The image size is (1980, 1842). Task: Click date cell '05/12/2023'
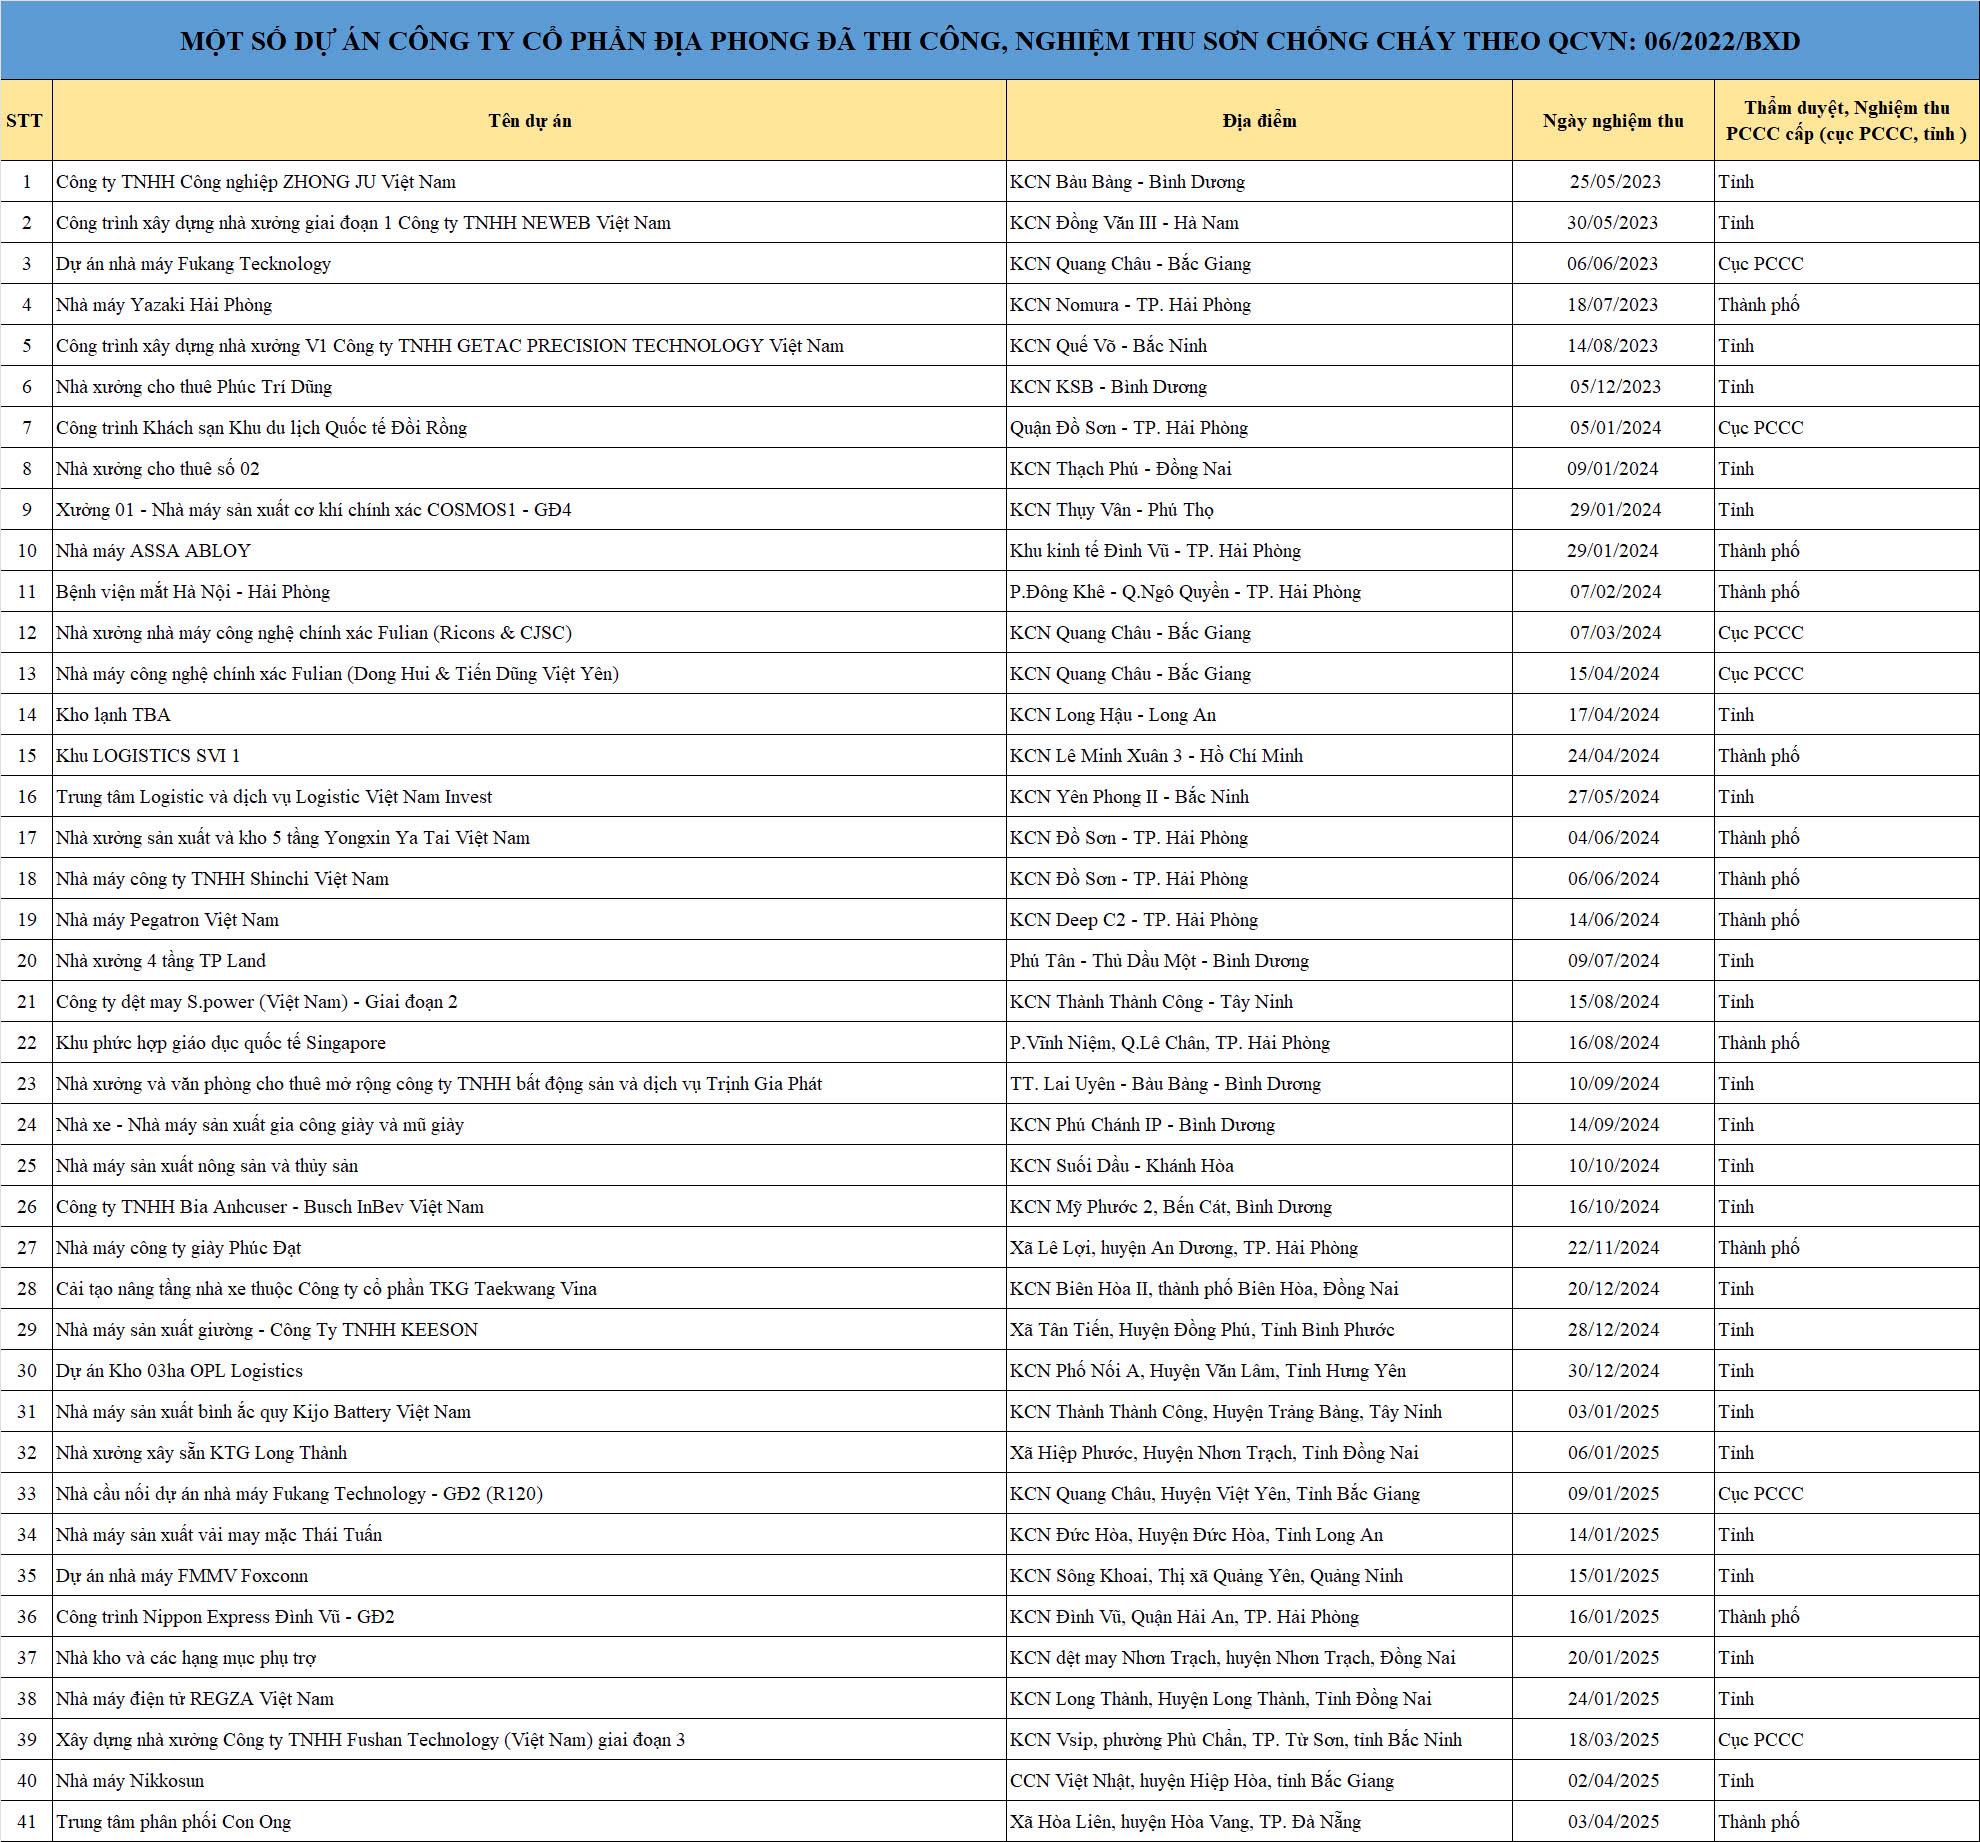coord(1615,387)
